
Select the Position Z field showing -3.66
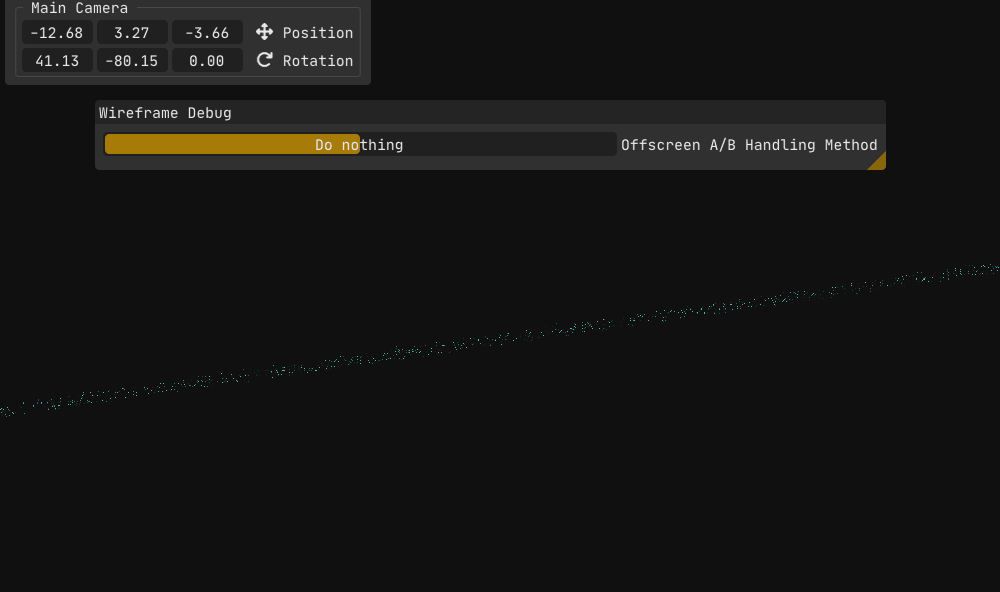(207, 33)
